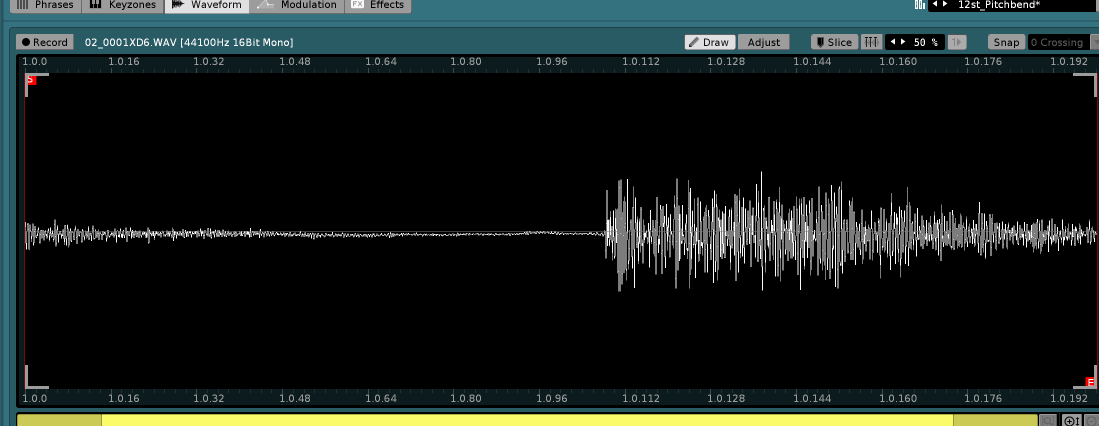
Task: Click the Record button
Action: (x=44, y=42)
